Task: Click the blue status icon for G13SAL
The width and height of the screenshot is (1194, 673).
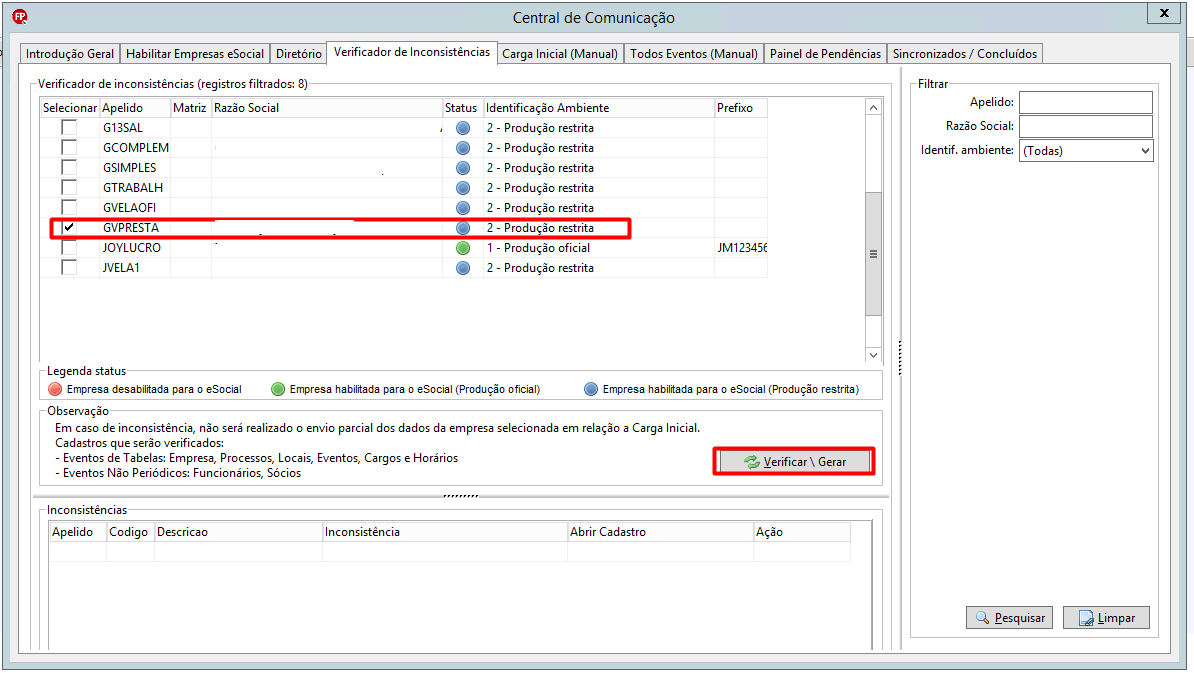Action: 463,128
